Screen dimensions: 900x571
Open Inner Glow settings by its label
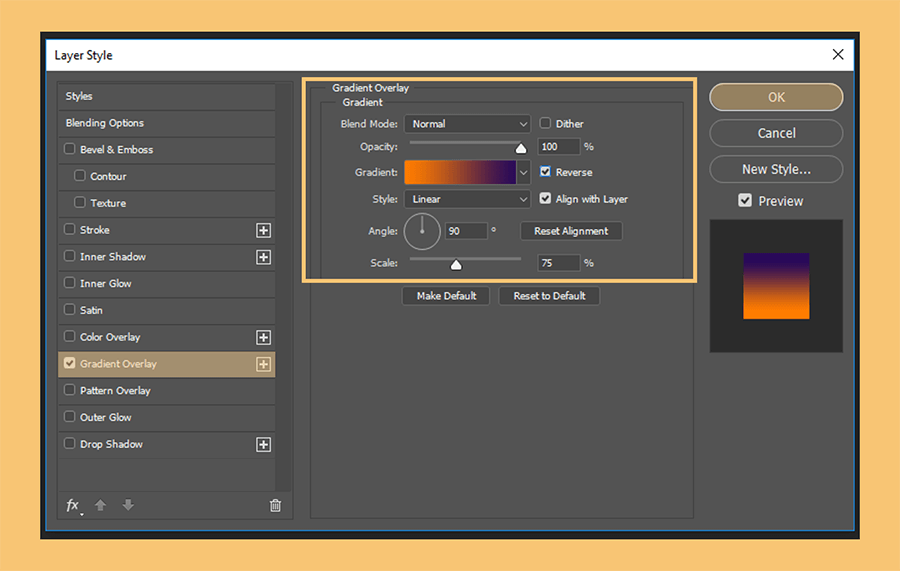[106, 283]
